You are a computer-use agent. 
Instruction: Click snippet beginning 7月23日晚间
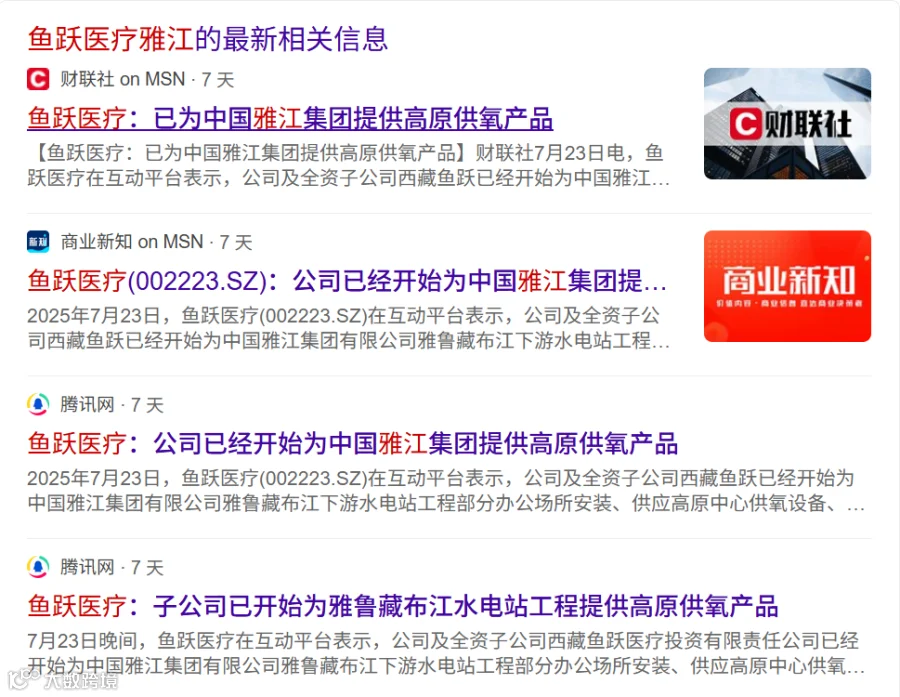tap(446, 653)
